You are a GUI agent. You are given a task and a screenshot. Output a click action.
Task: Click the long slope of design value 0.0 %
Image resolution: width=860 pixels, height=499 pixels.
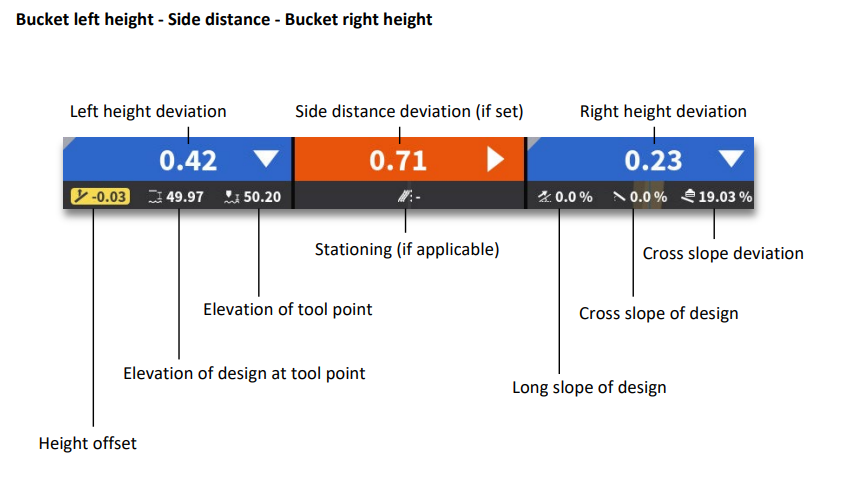(574, 197)
